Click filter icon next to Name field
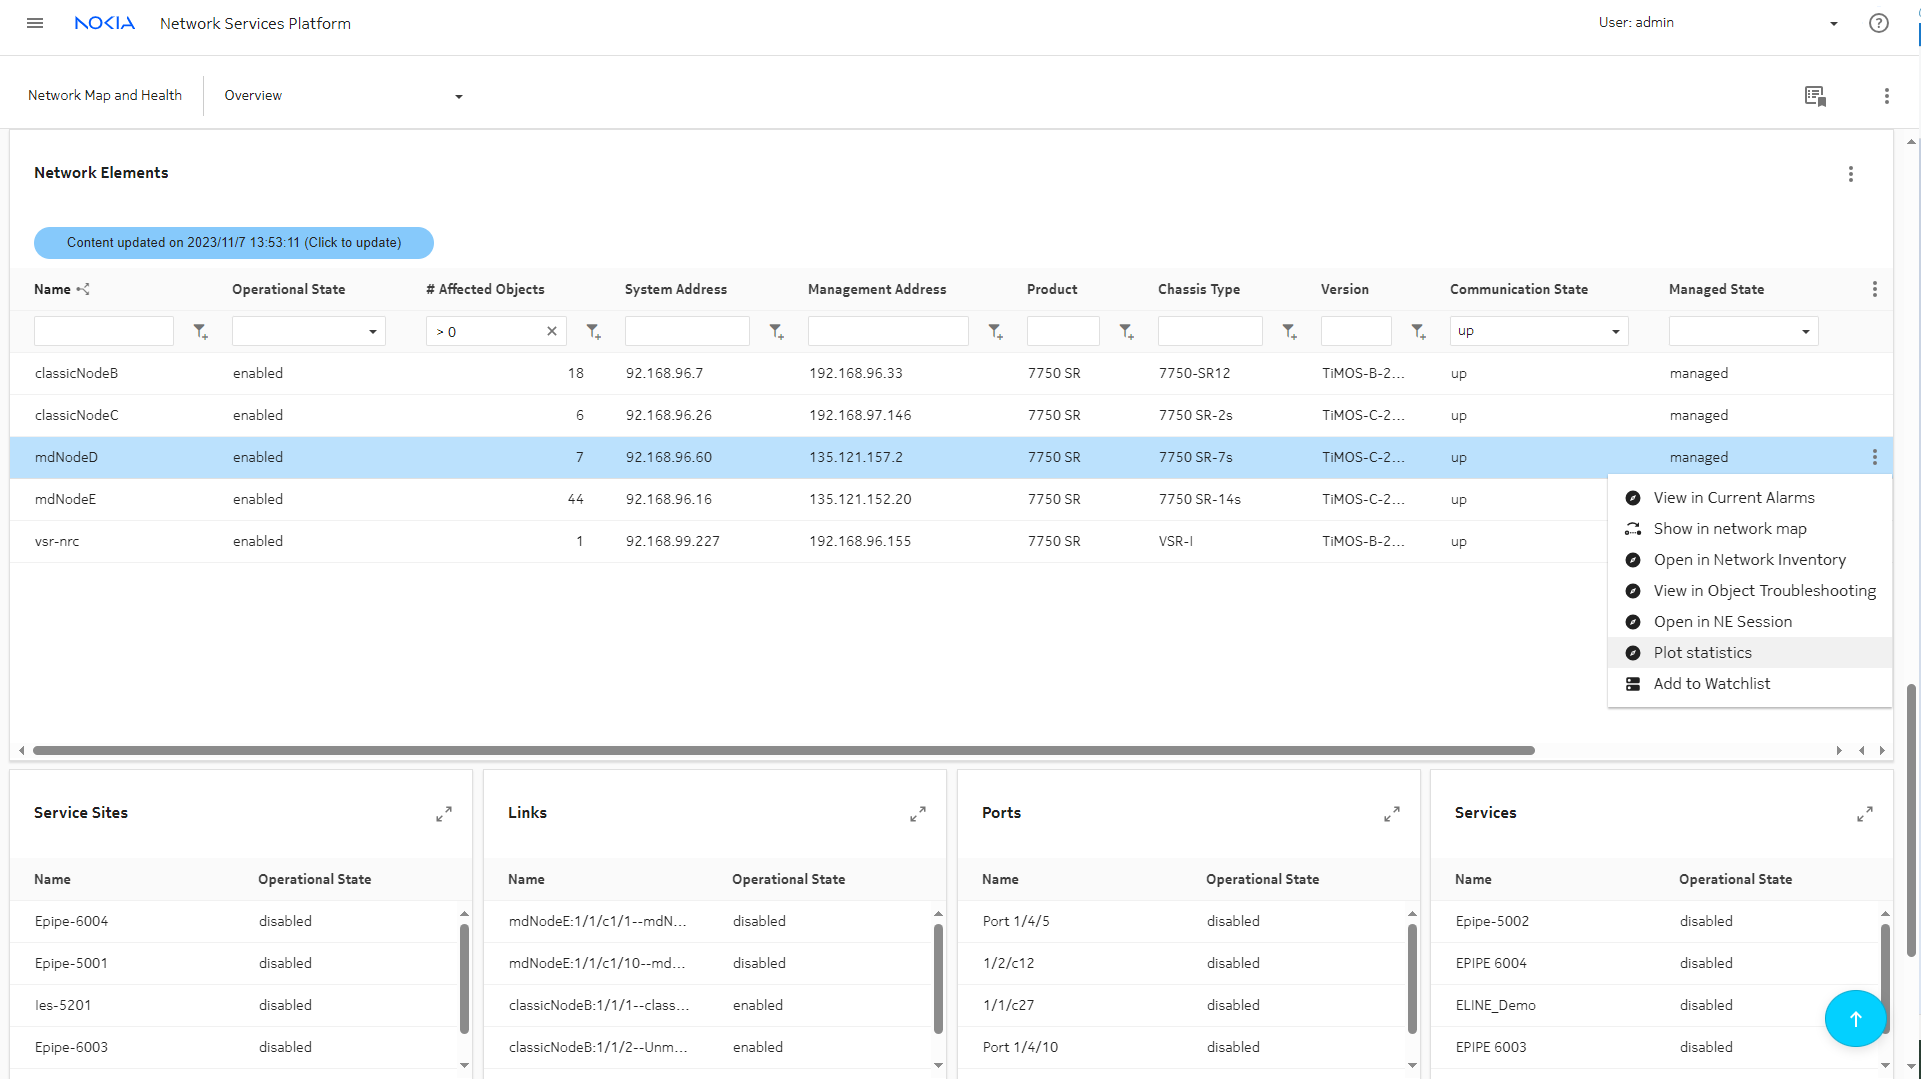This screenshot has height=1079, width=1921. point(200,332)
